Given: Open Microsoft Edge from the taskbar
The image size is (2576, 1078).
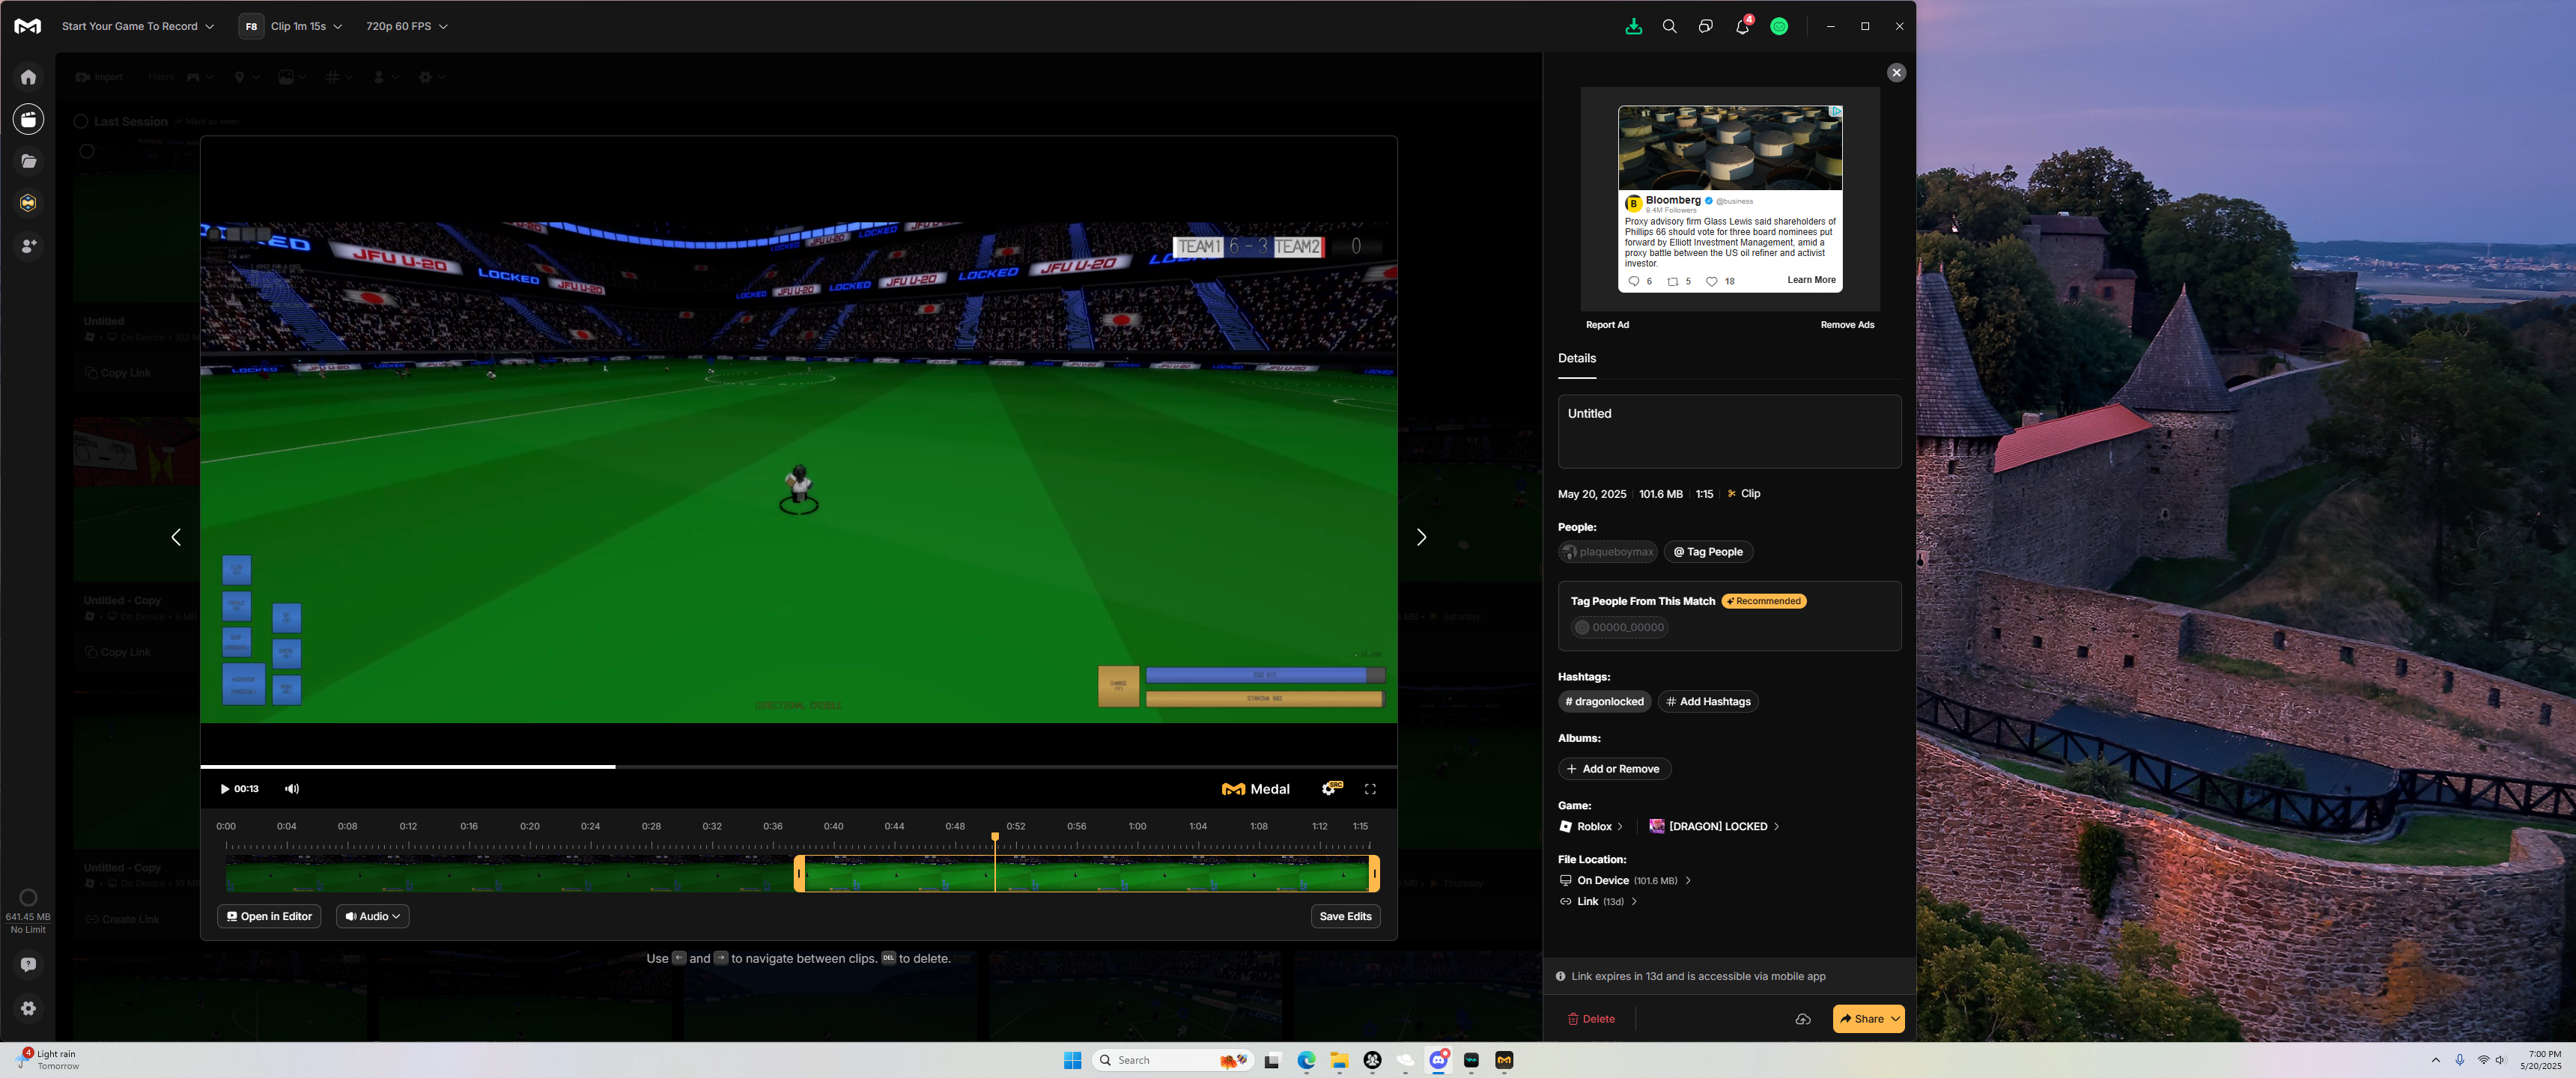Looking at the screenshot, I should click(1306, 1061).
